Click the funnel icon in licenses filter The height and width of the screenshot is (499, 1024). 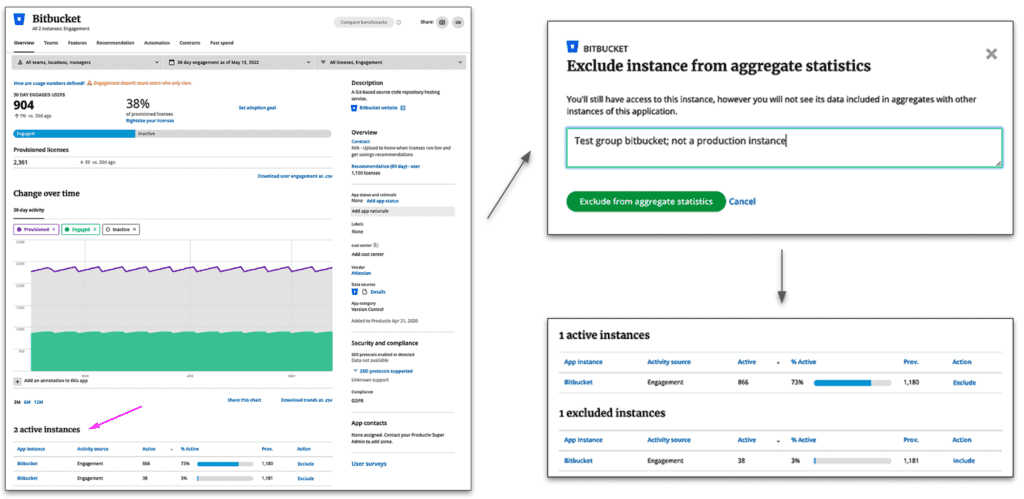(323, 63)
